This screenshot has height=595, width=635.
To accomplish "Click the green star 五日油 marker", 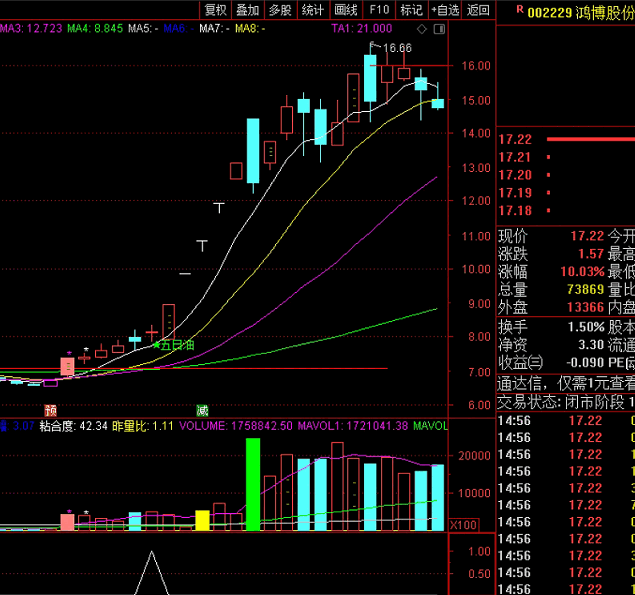I will pyautogui.click(x=173, y=345).
